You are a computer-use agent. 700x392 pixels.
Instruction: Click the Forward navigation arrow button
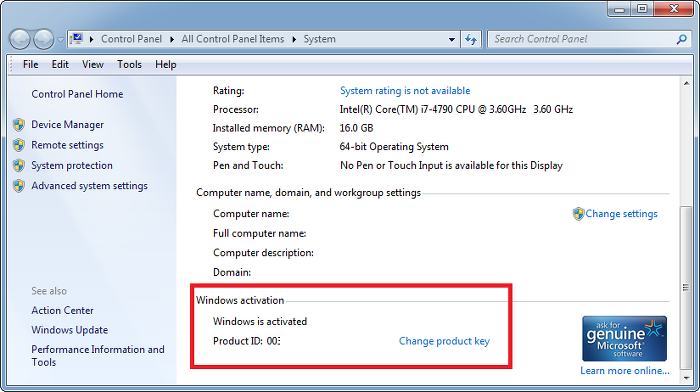tap(43, 39)
